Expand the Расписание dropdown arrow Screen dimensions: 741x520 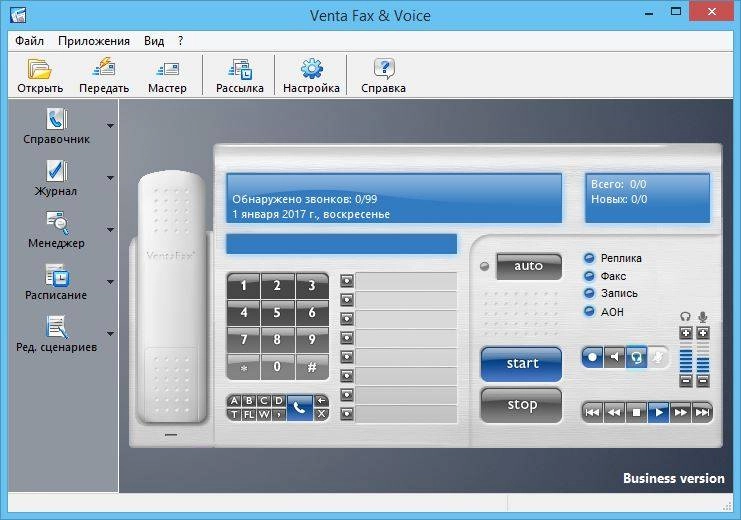(110, 282)
